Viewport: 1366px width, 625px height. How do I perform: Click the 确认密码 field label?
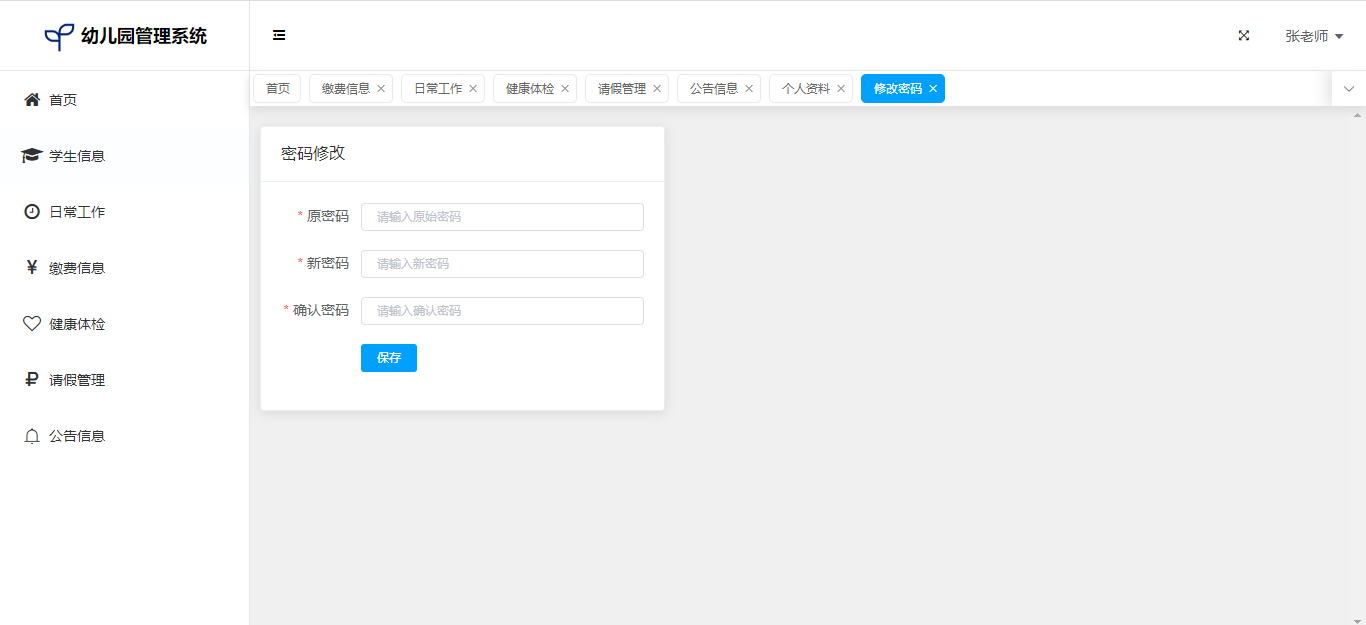click(x=321, y=310)
